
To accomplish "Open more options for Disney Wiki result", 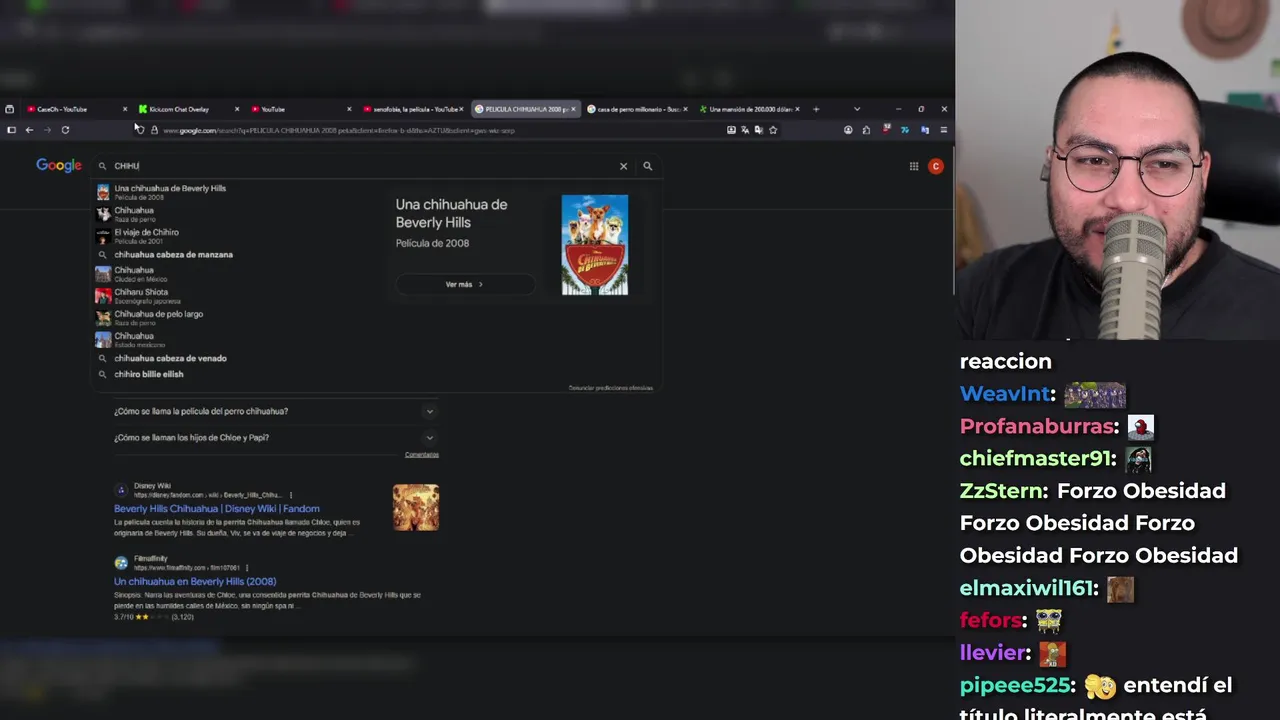I will 291,495.
